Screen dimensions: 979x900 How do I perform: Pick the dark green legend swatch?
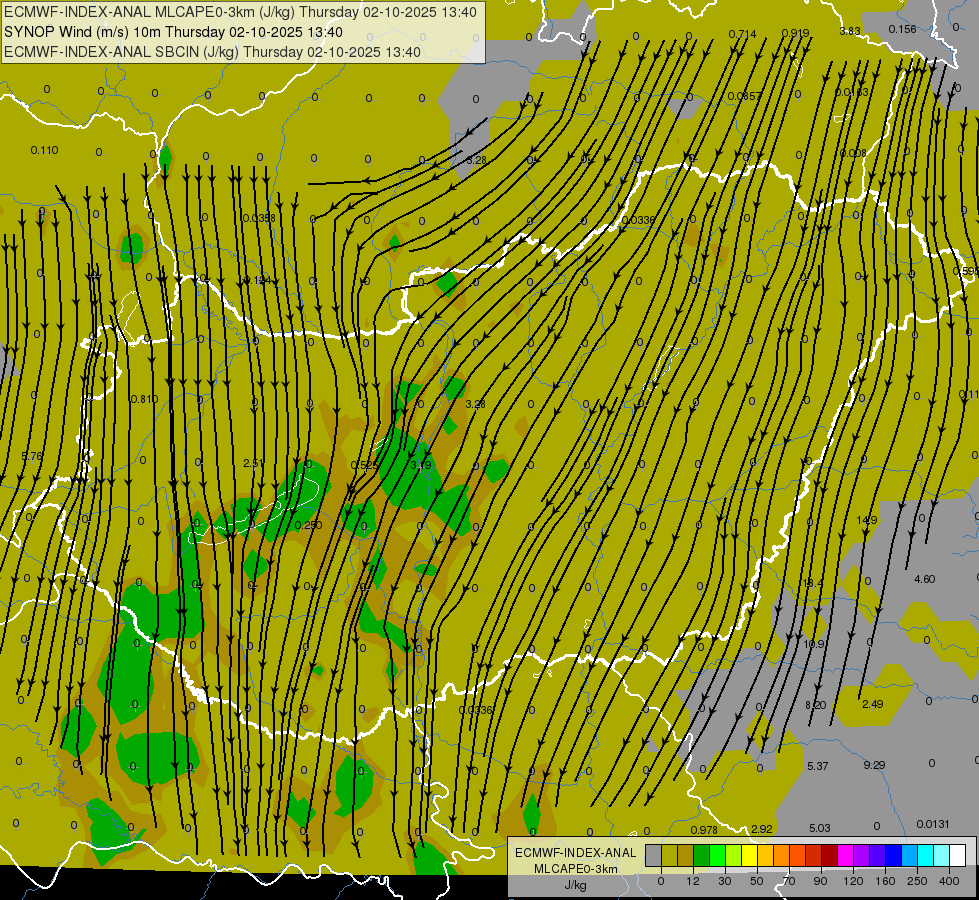click(702, 855)
